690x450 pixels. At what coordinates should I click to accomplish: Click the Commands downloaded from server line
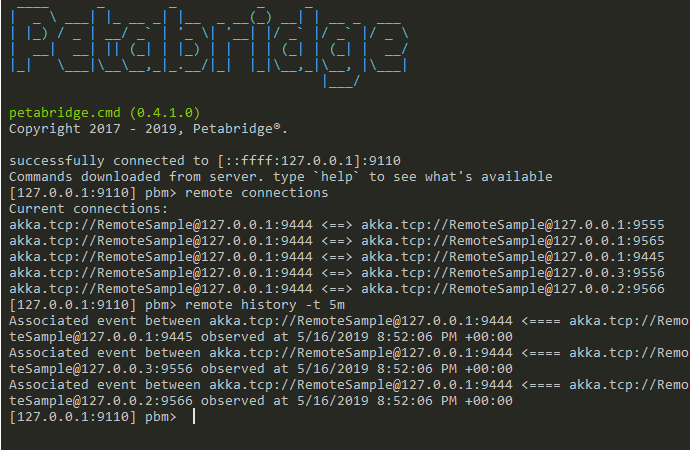pyautogui.click(x=281, y=177)
